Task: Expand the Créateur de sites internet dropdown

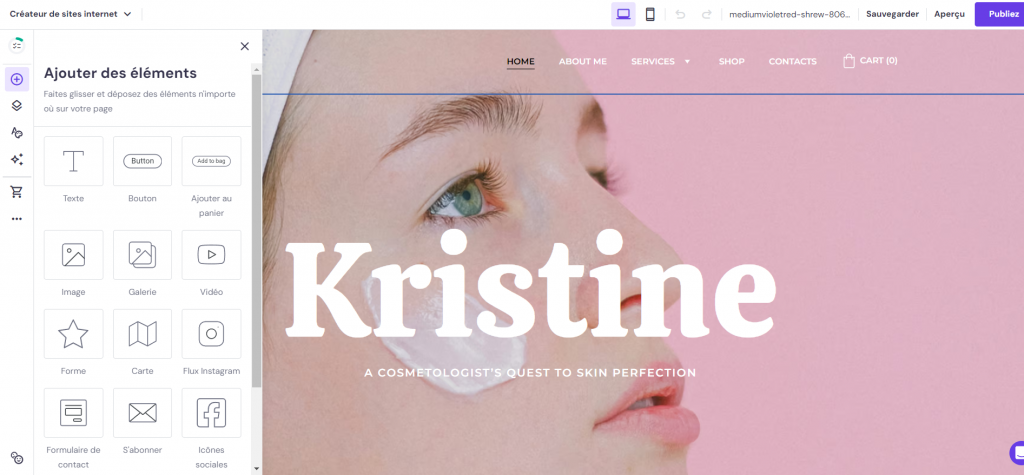Action: [x=70, y=14]
